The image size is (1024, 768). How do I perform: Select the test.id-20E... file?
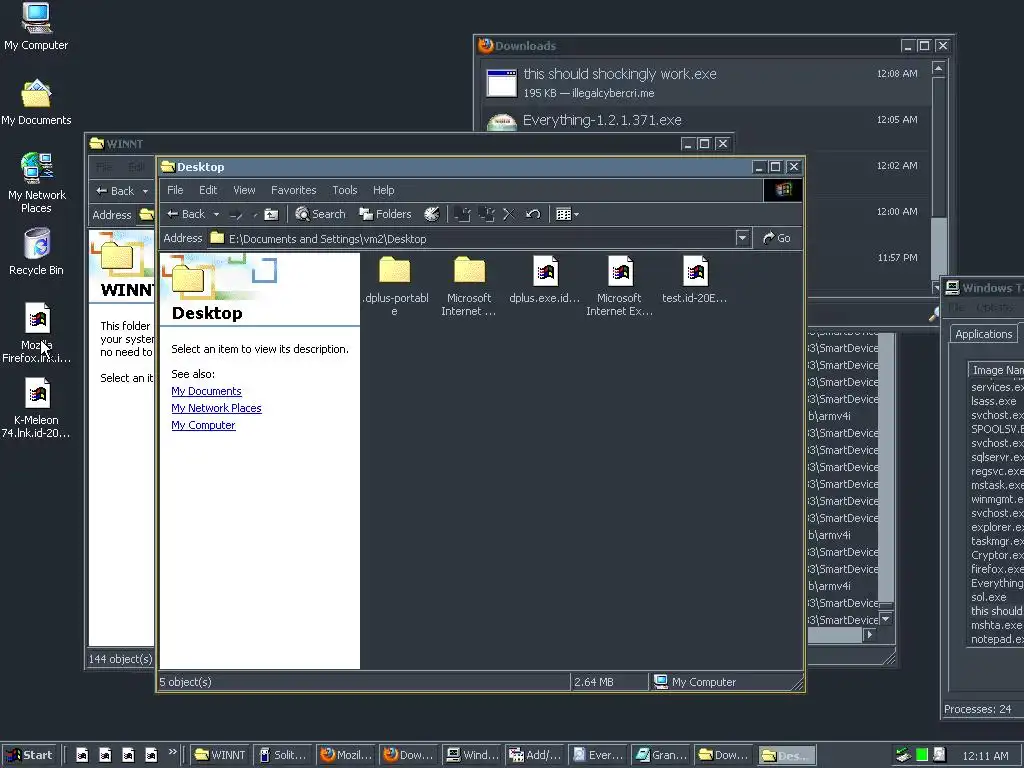pyautogui.click(x=695, y=280)
